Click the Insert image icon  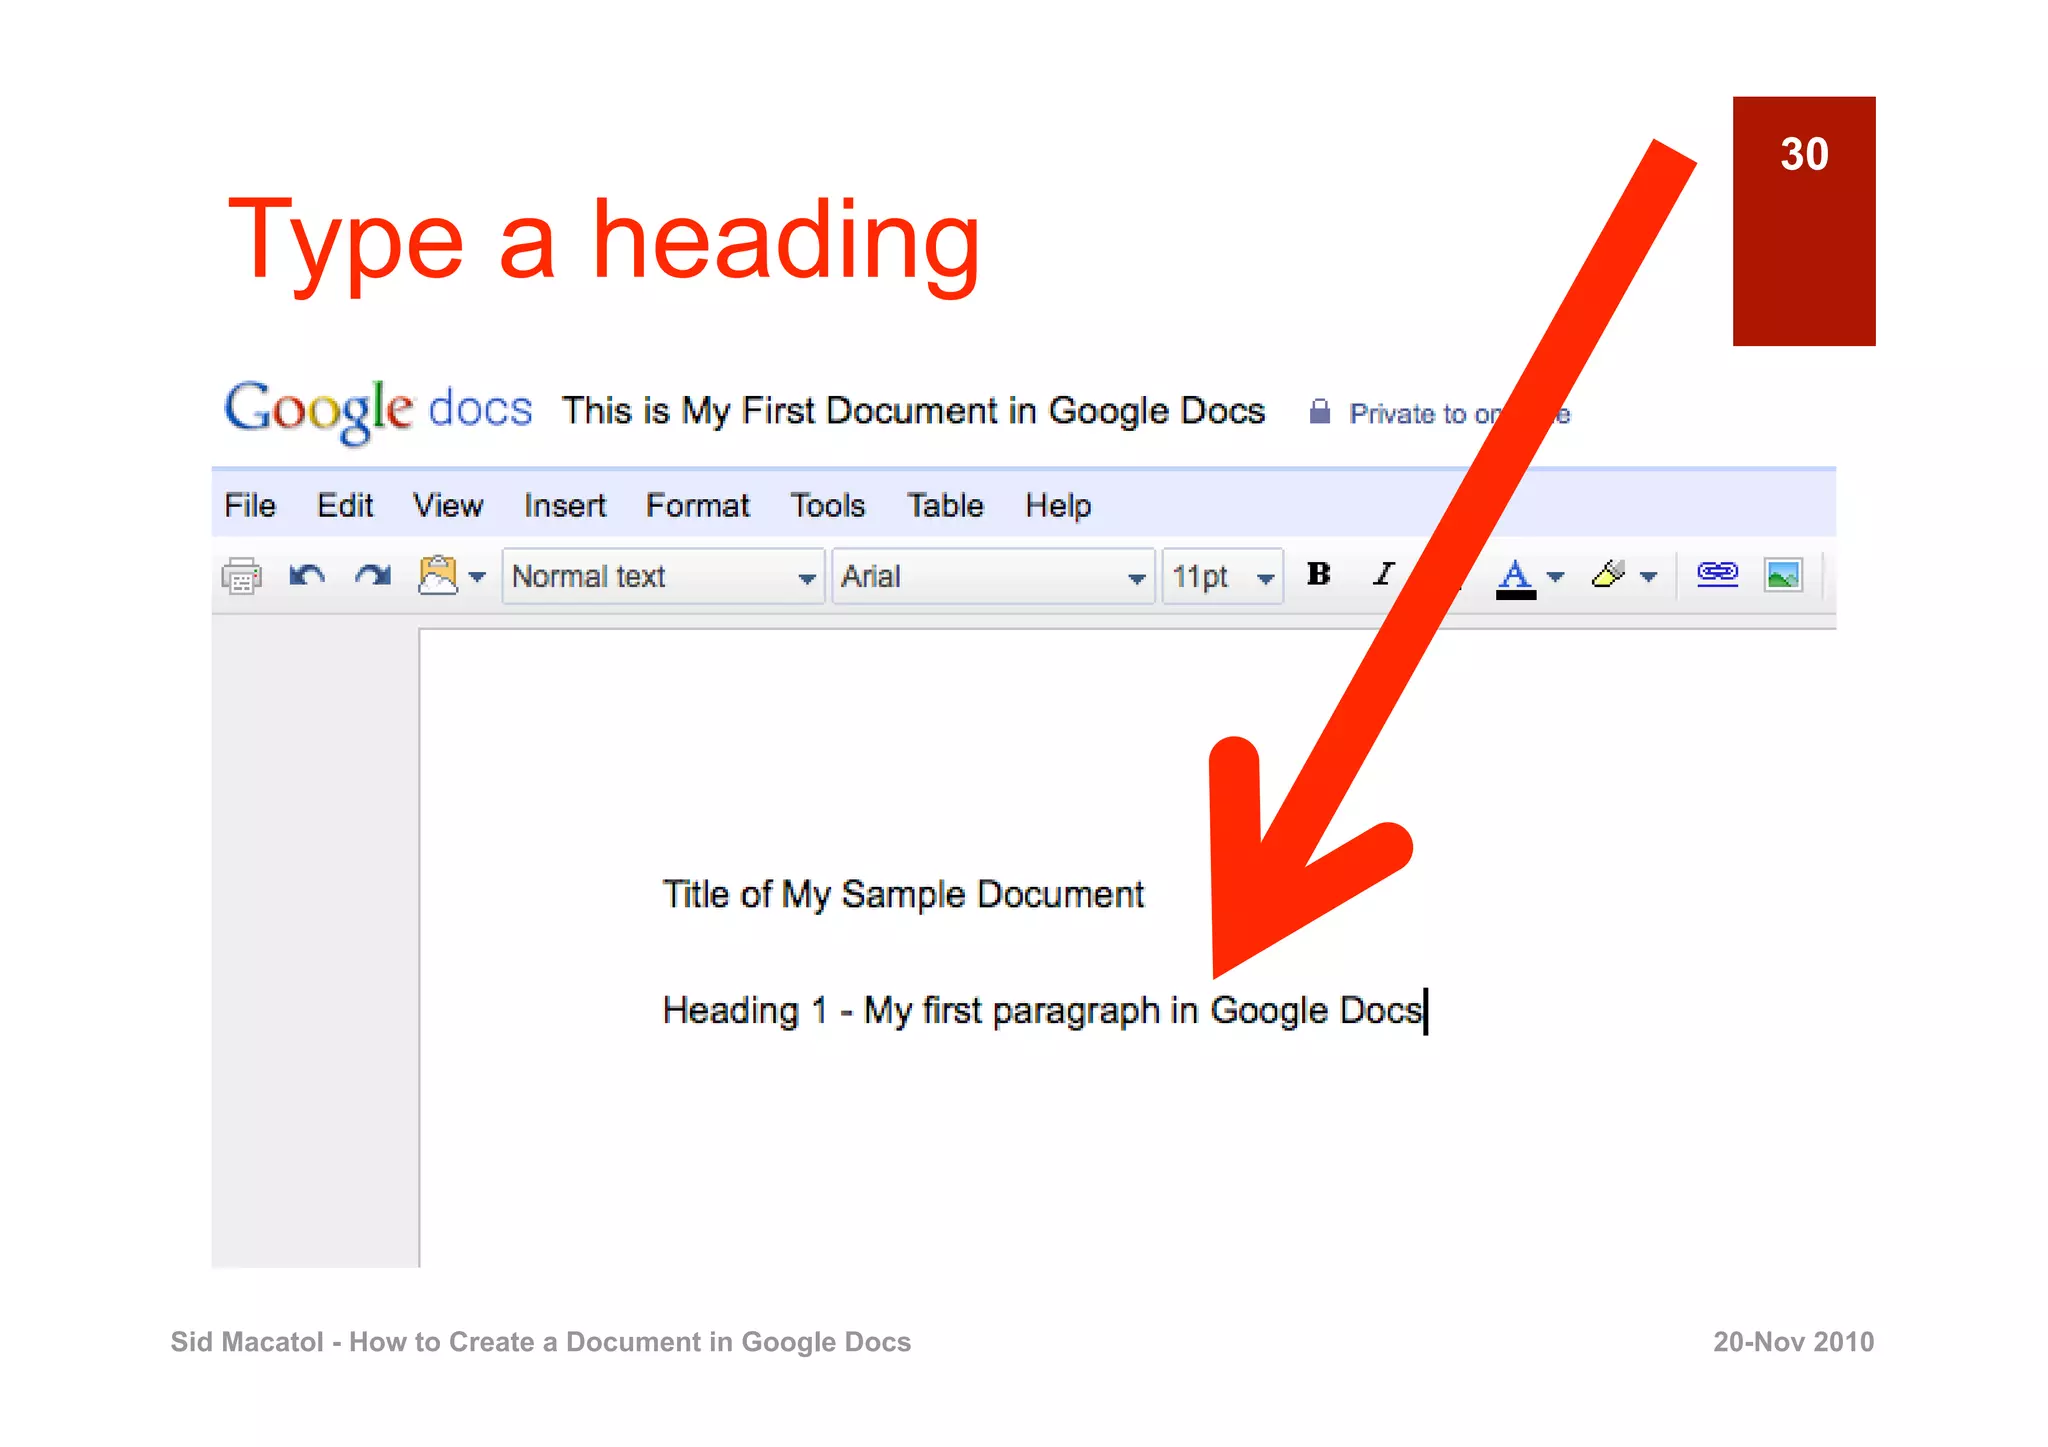pyautogui.click(x=1783, y=575)
